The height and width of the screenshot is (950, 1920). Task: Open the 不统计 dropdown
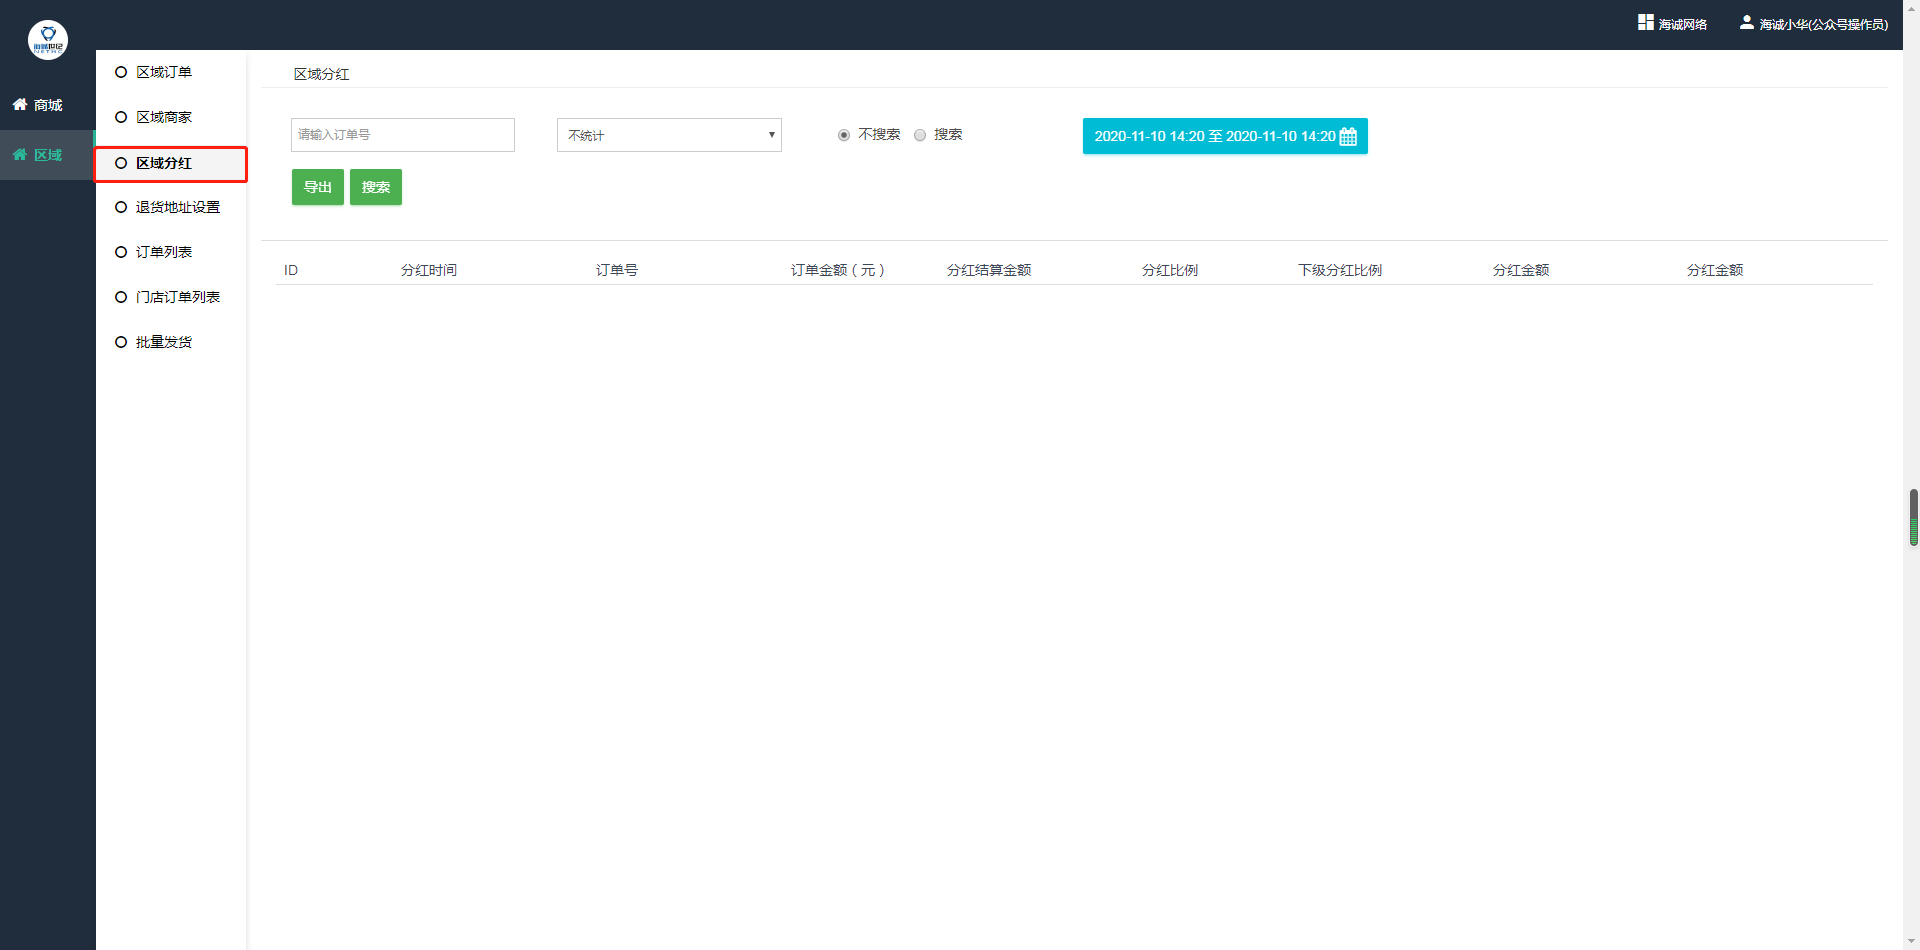click(669, 135)
